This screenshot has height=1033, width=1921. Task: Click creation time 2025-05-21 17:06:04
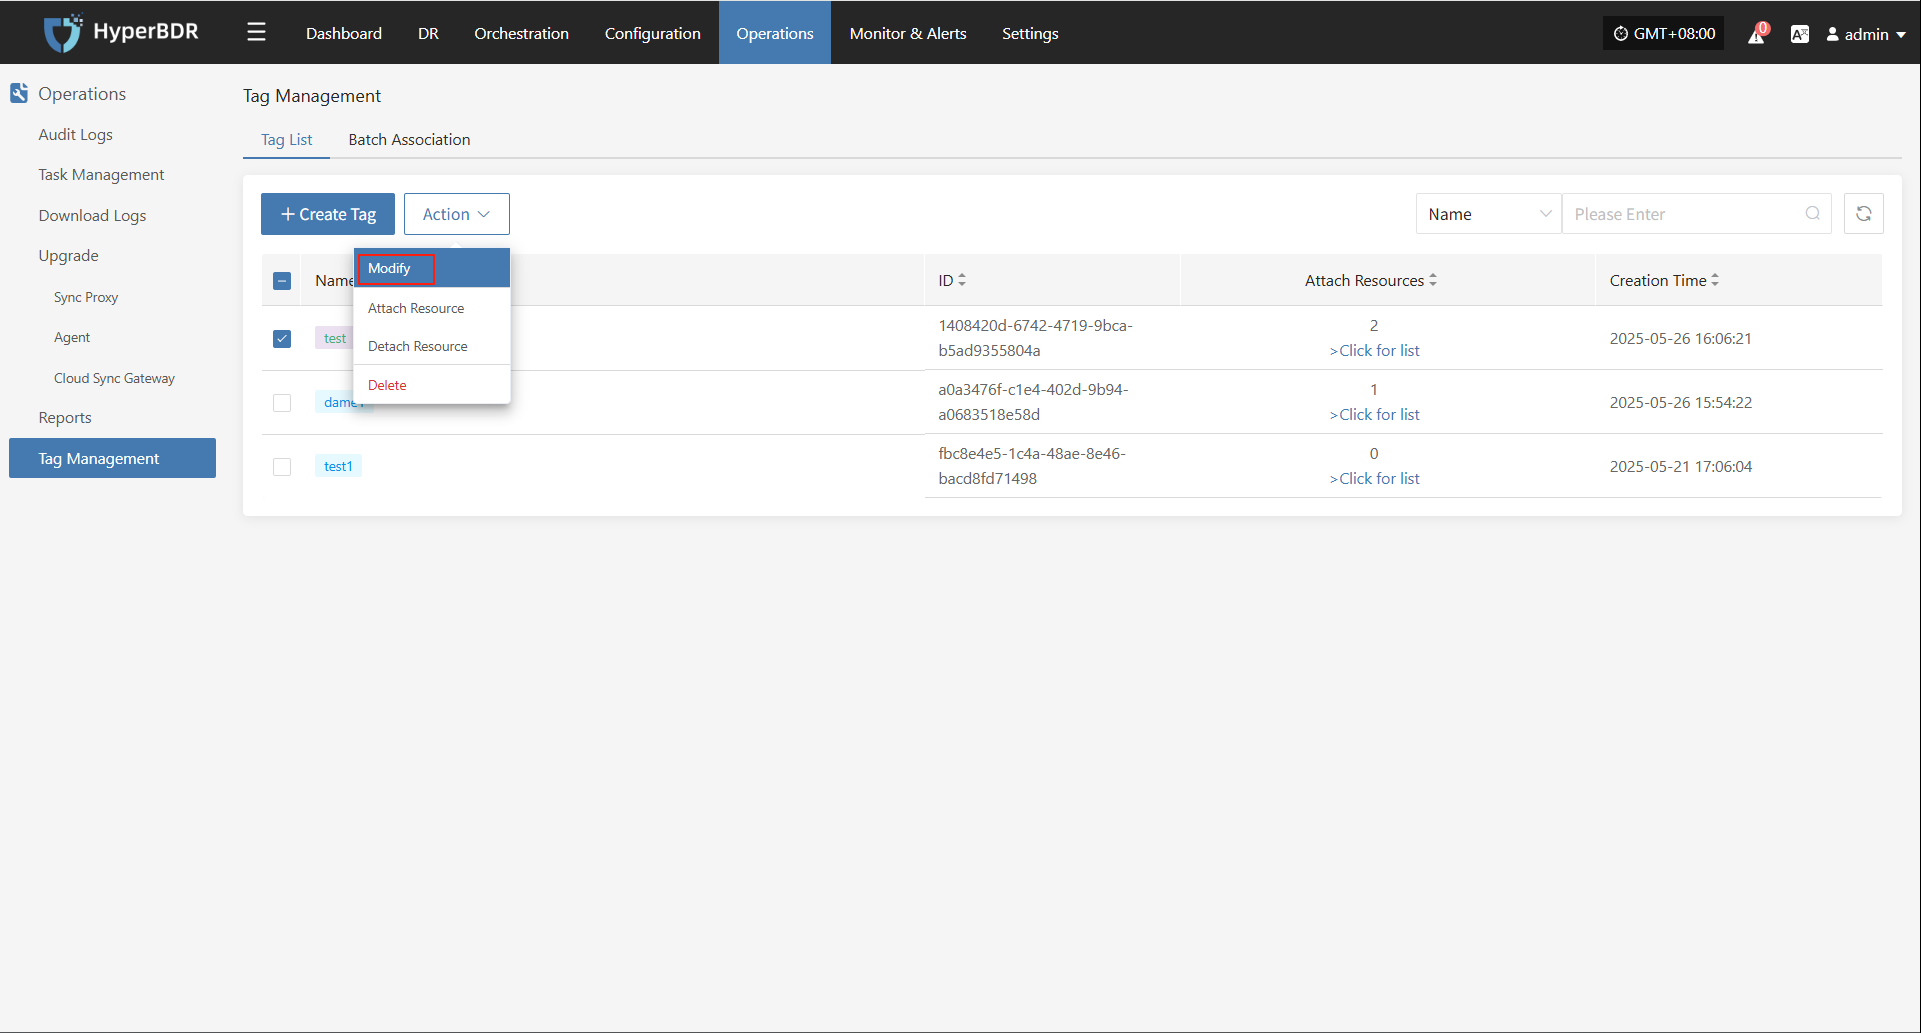pyautogui.click(x=1680, y=467)
